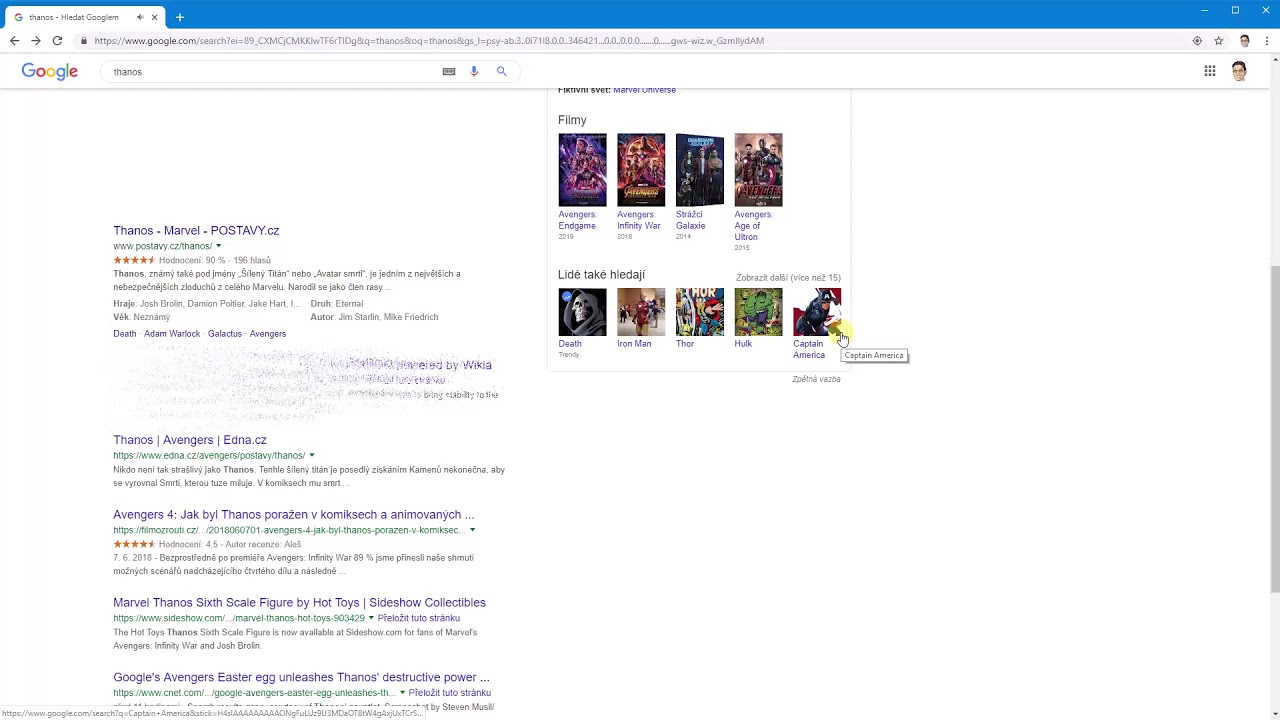
Task: Expand dropdown arrow next to postavy.cz URL
Action: point(218,246)
